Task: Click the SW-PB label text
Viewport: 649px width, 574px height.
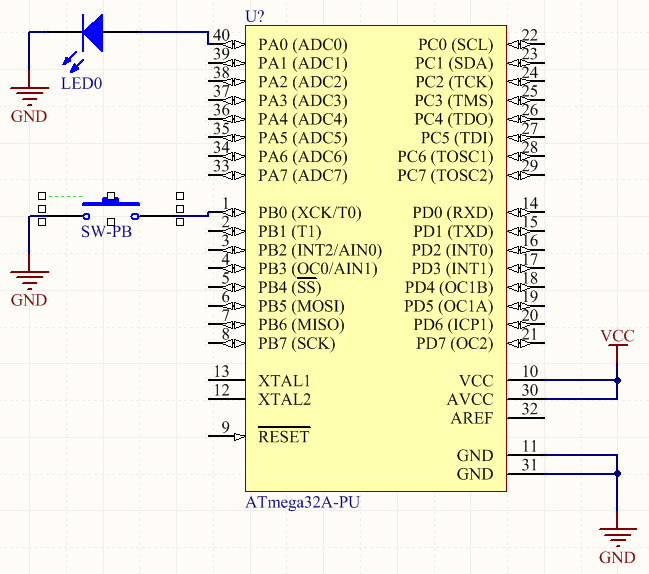Action: pyautogui.click(x=106, y=231)
